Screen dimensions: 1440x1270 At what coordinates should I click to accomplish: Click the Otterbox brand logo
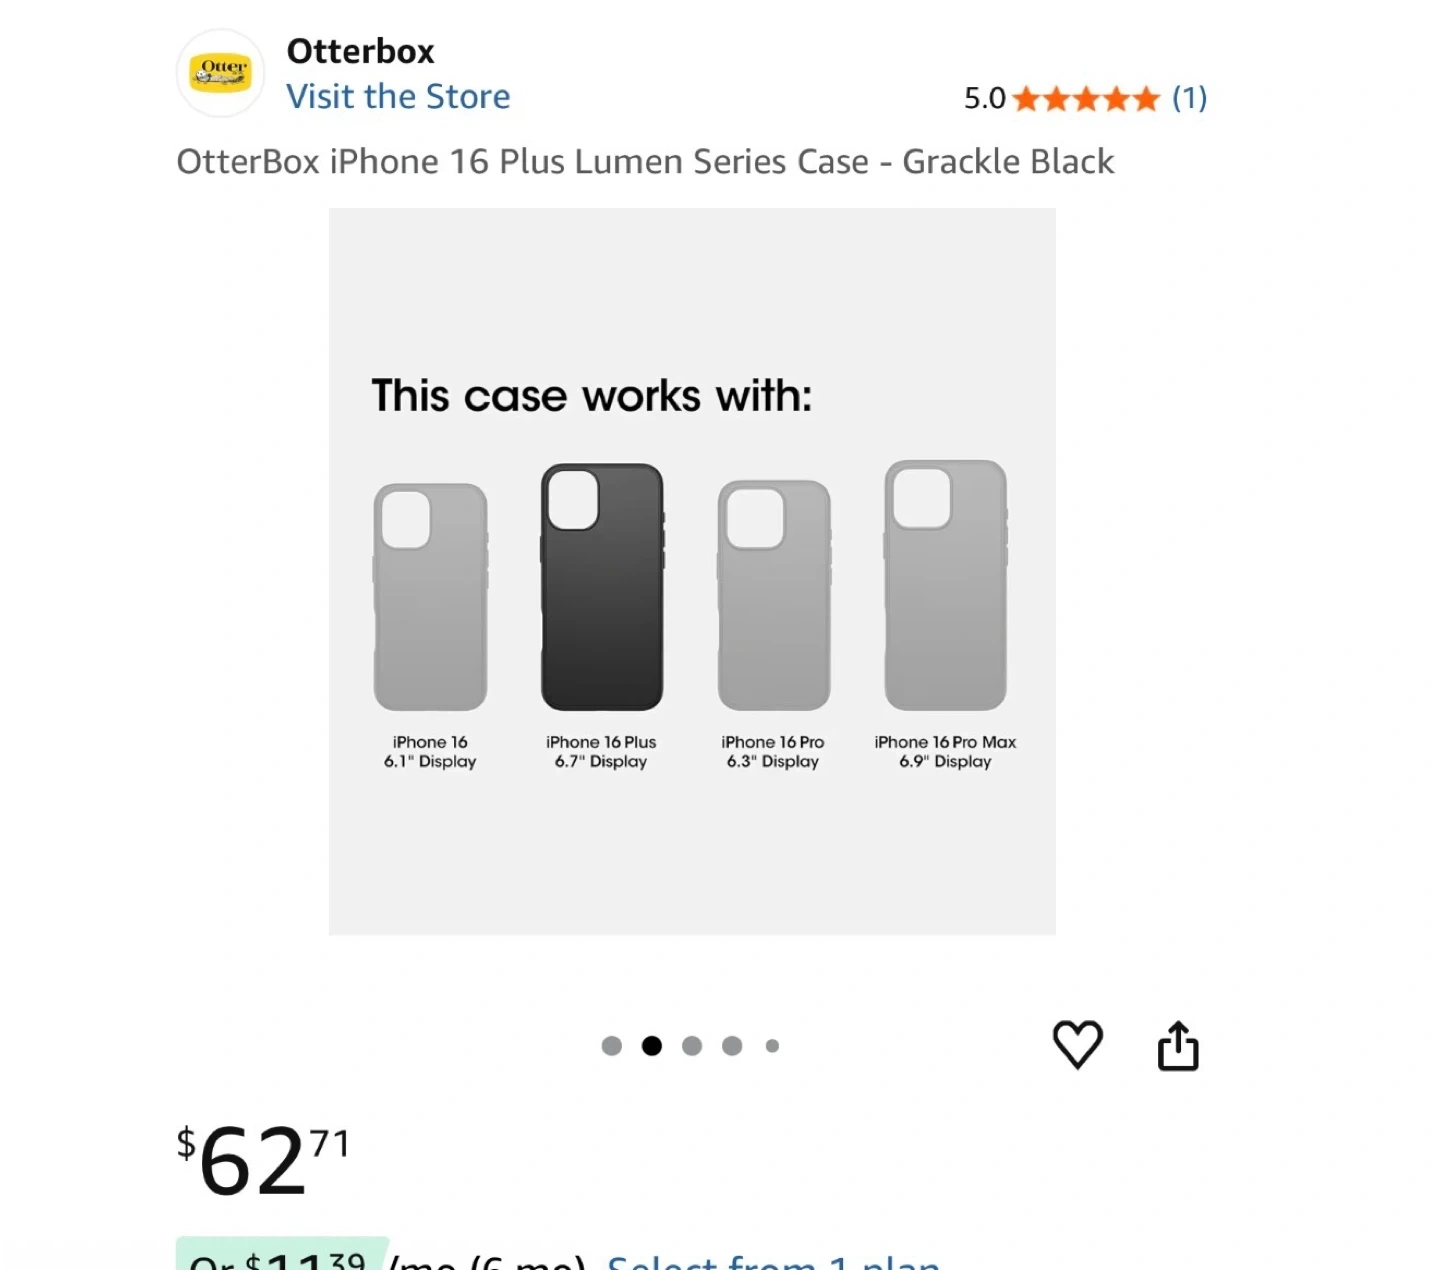(x=221, y=73)
